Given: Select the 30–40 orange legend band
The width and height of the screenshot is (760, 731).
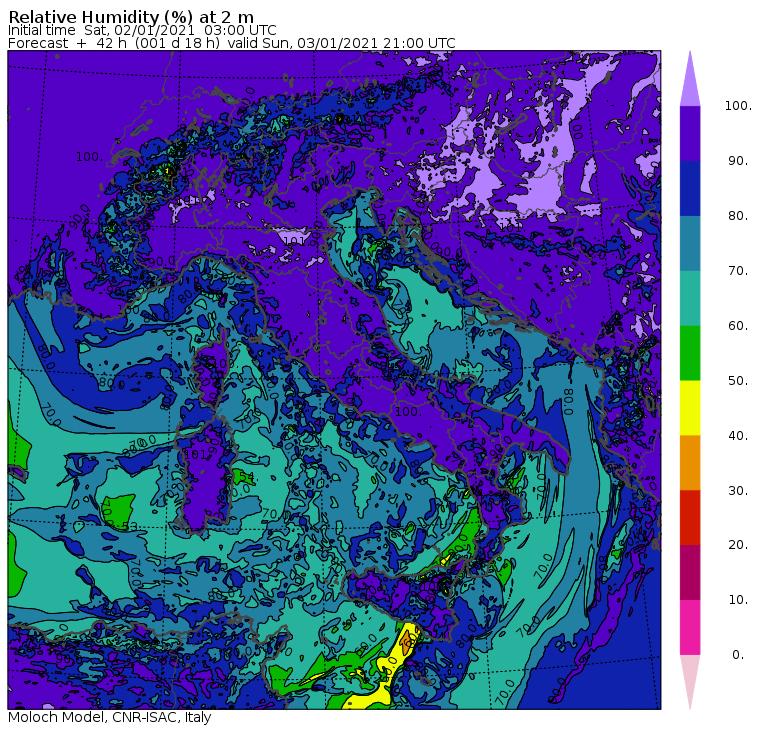Looking at the screenshot, I should point(690,463).
